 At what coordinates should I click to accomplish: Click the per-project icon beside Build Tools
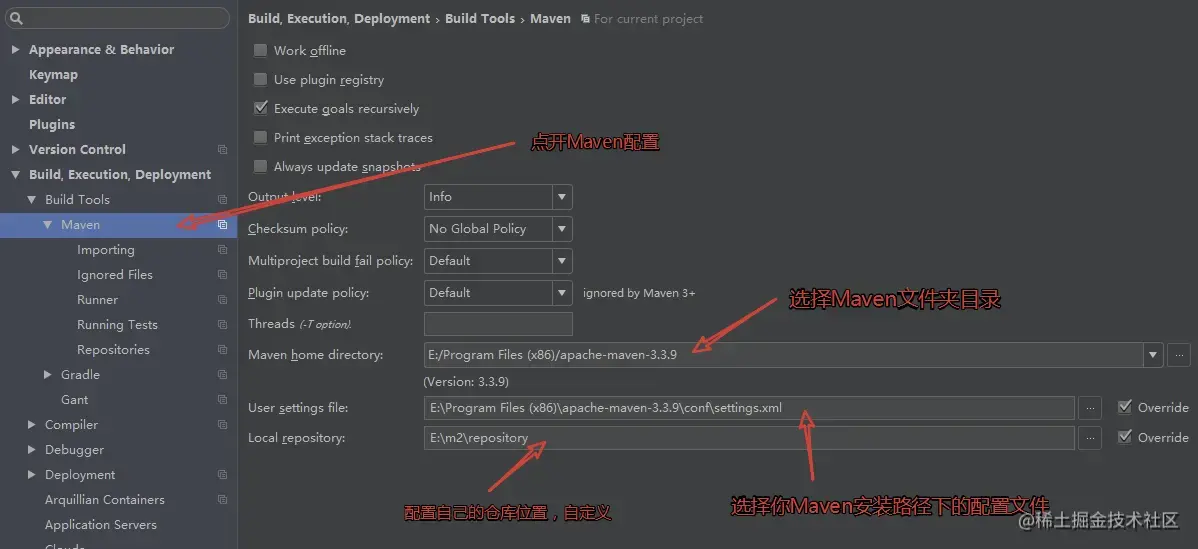pos(222,200)
